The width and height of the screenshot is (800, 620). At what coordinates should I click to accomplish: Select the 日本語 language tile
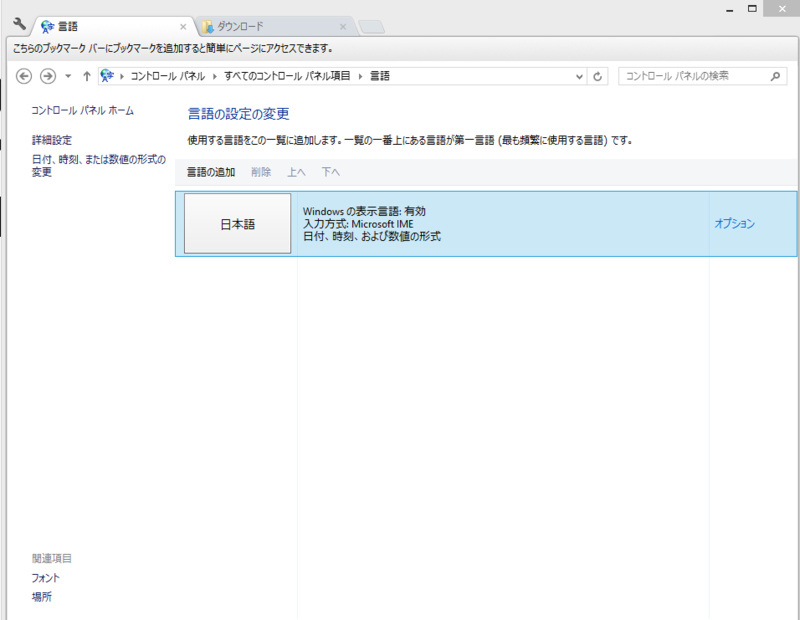pyautogui.click(x=238, y=224)
